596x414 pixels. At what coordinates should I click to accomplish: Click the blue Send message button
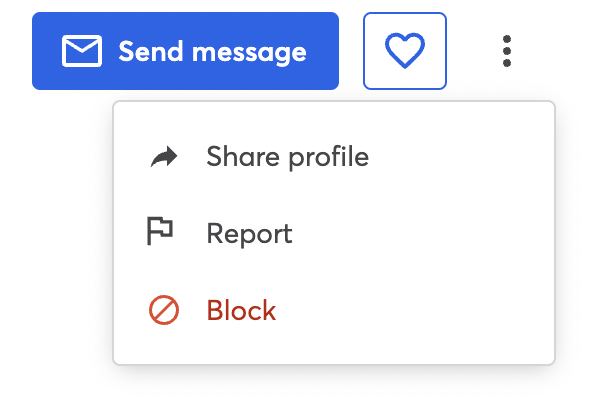tap(185, 51)
